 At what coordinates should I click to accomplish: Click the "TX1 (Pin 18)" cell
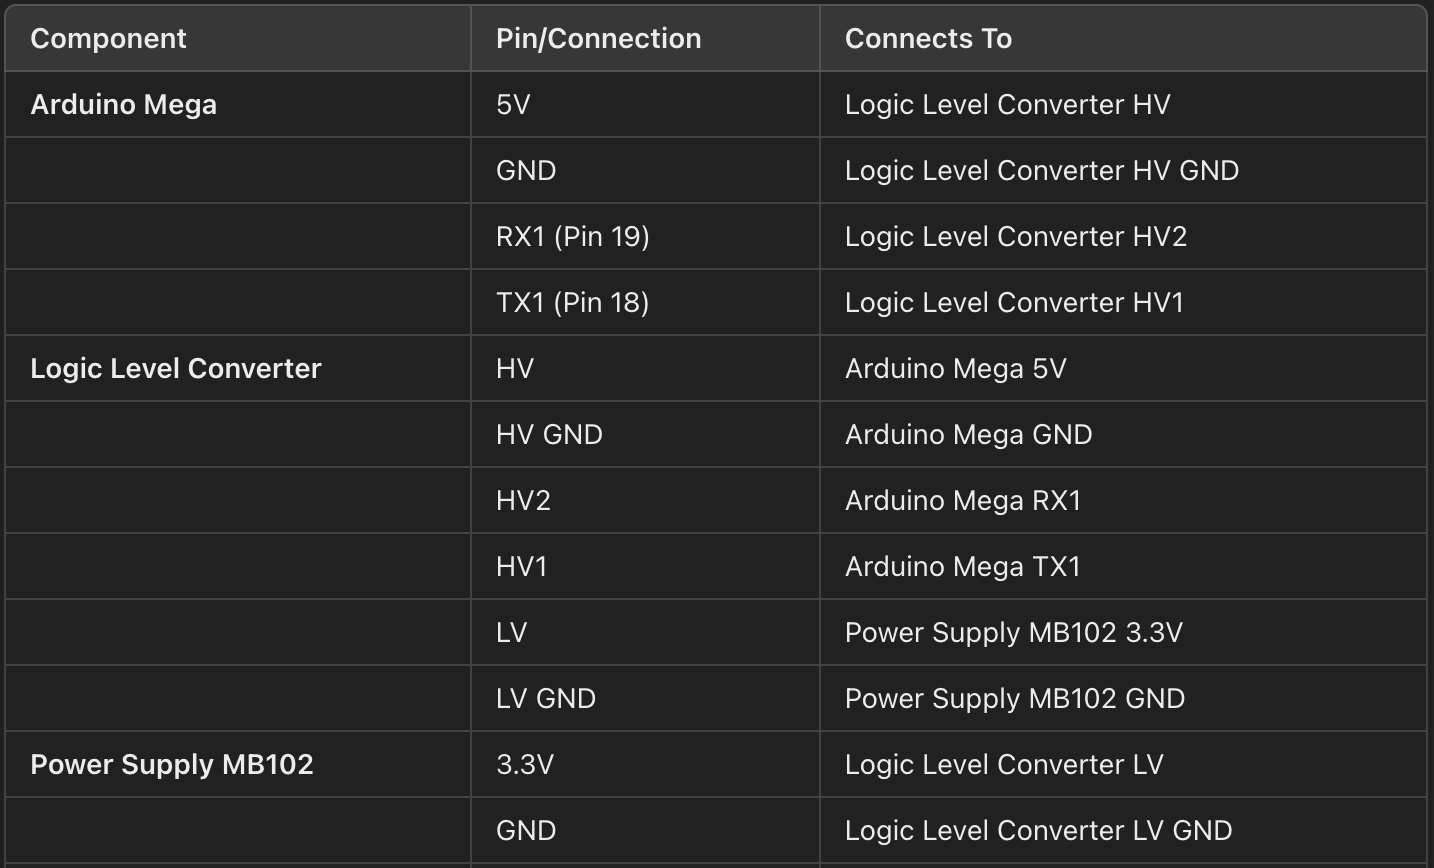(x=572, y=303)
